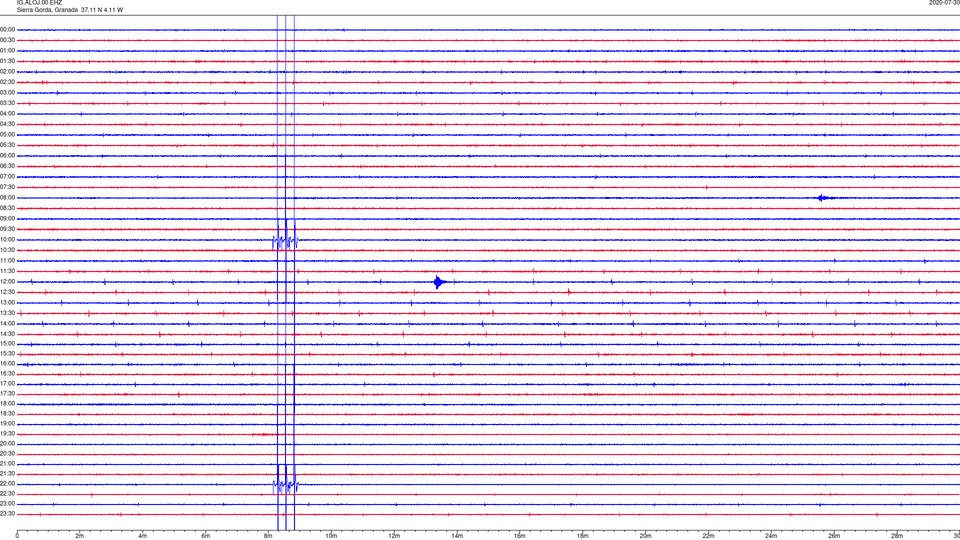Screen dimensions: 960x540
Task: Select the 20:00 trace time label
Action: [7, 444]
